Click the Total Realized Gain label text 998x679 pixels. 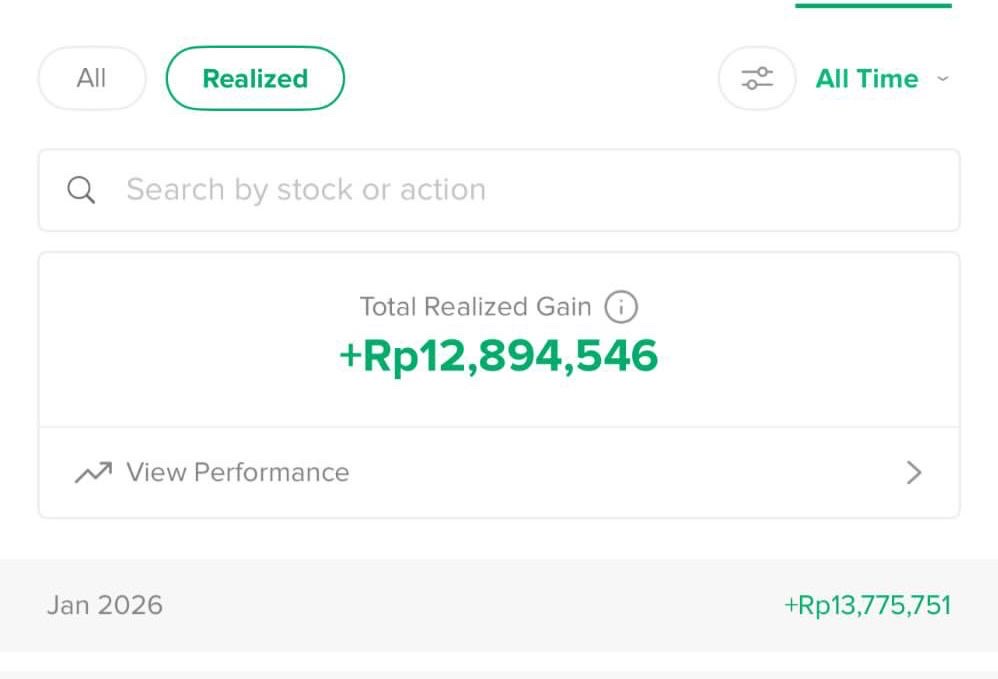point(475,307)
